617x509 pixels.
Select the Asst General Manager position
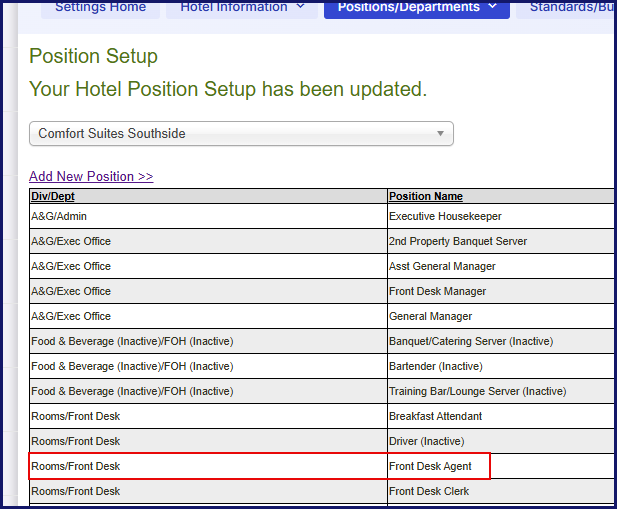click(442, 266)
